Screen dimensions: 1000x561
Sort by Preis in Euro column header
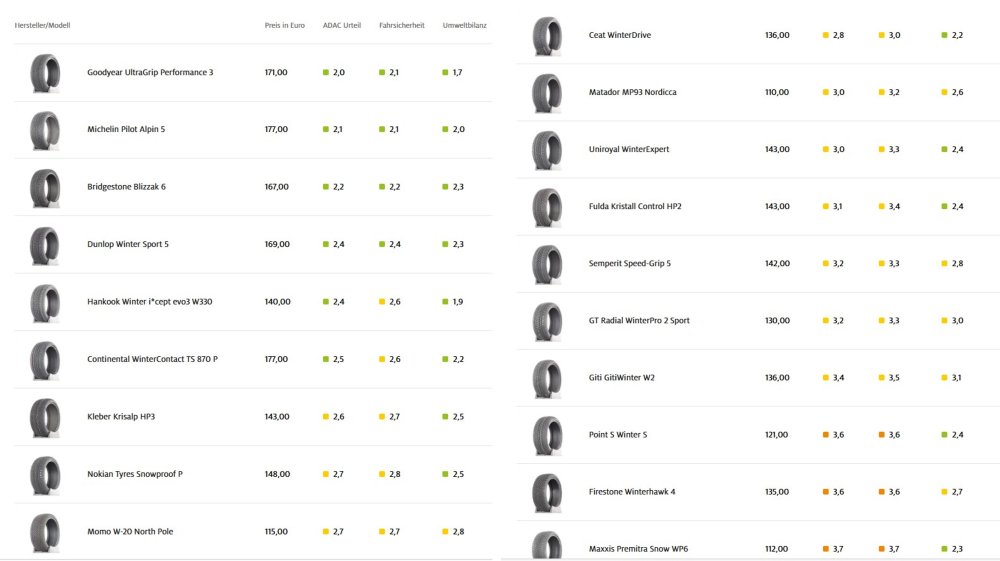click(x=284, y=26)
